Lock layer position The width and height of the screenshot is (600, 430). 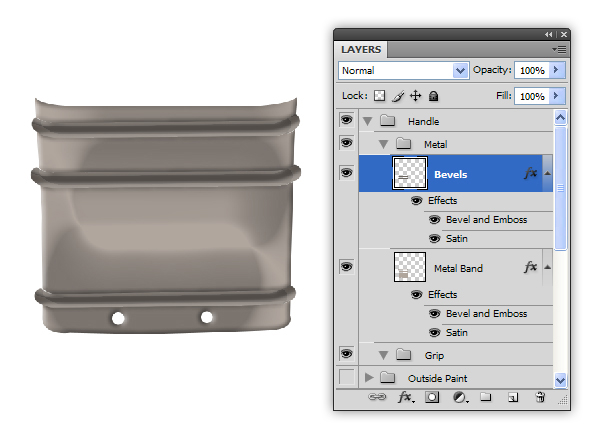click(x=415, y=96)
